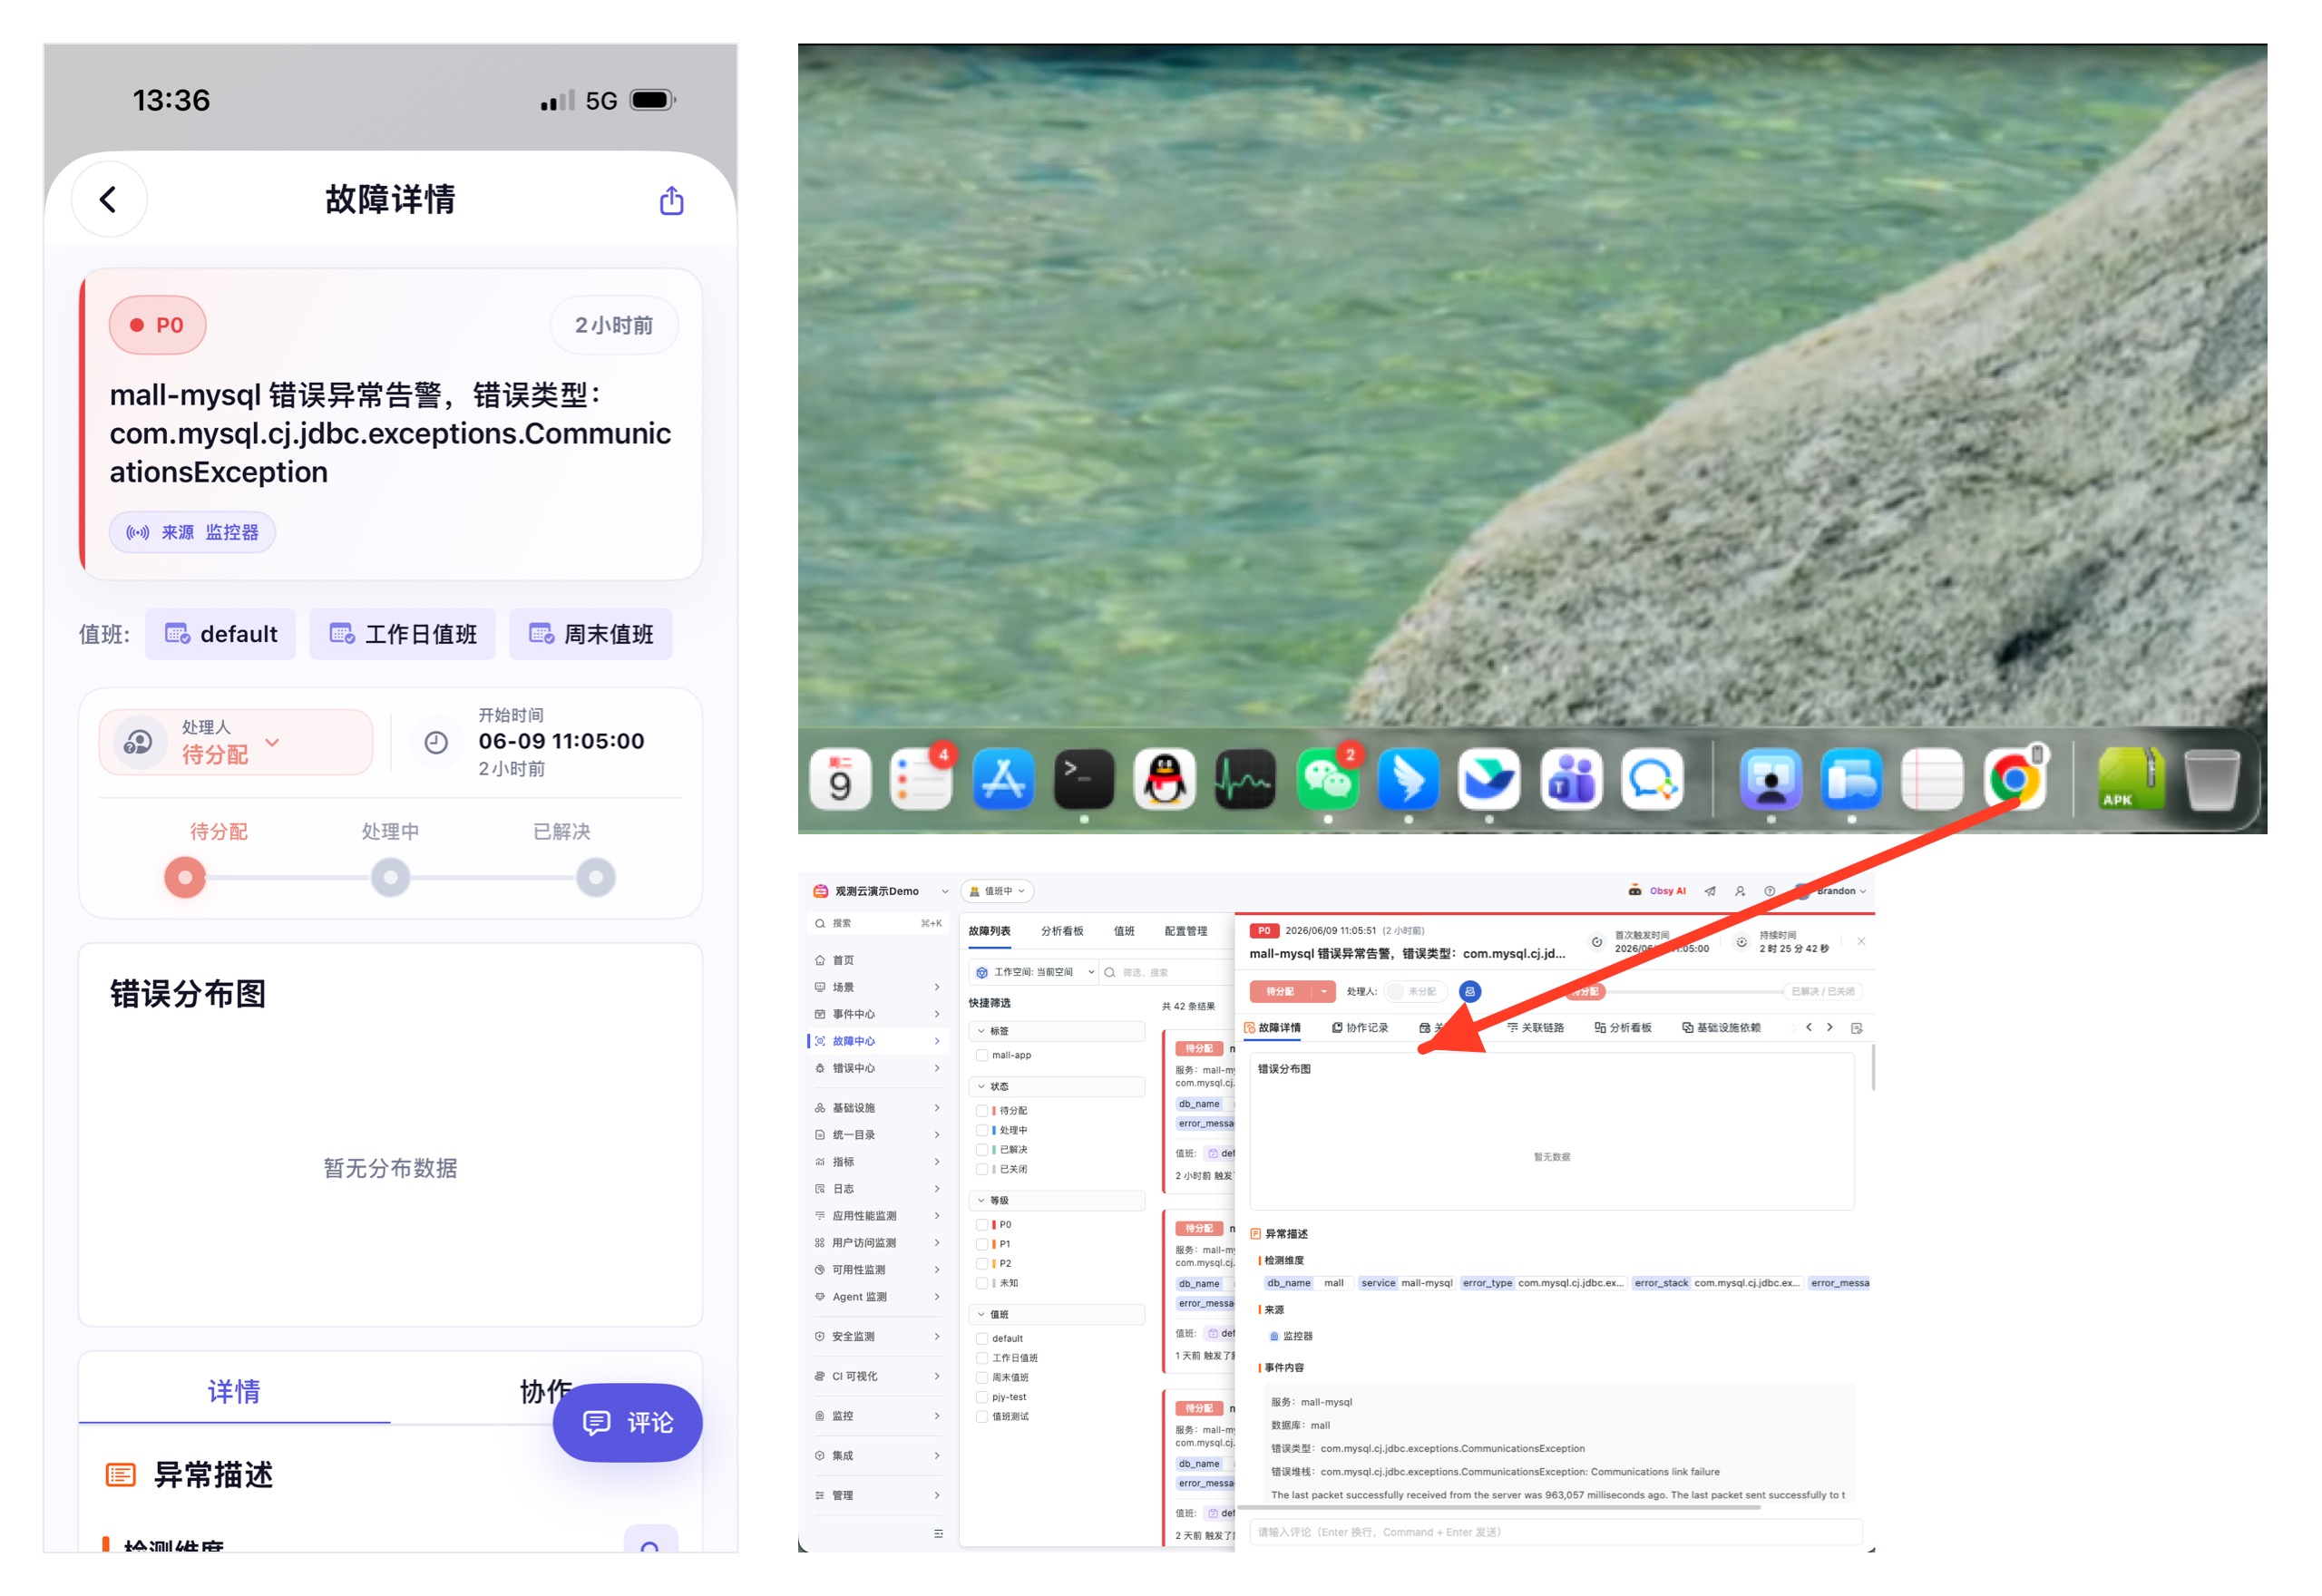Tap the 周末值班 chip on mobile
Image resolution: width=2322 pixels, height=1596 pixels.
point(591,634)
